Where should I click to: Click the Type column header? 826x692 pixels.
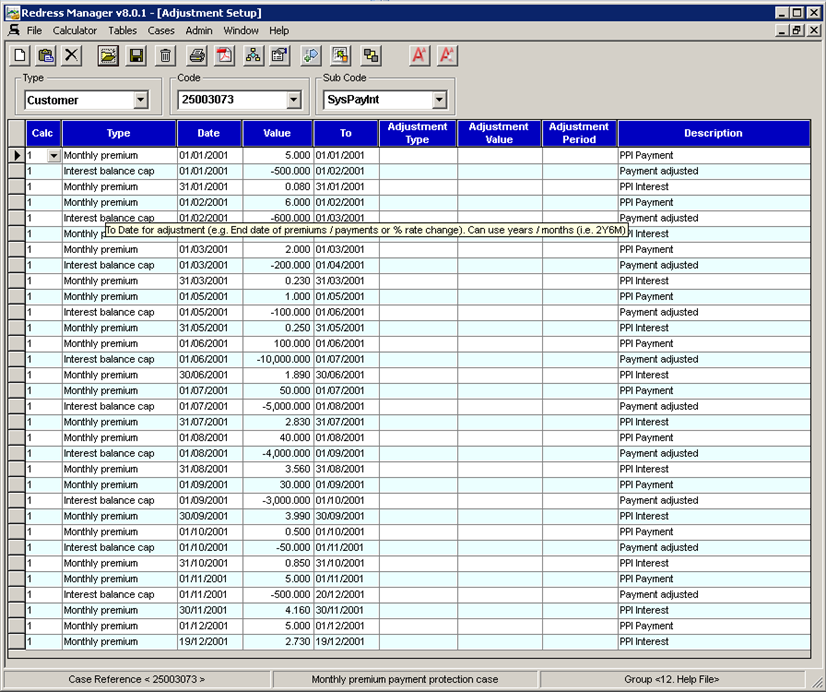pyautogui.click(x=119, y=133)
